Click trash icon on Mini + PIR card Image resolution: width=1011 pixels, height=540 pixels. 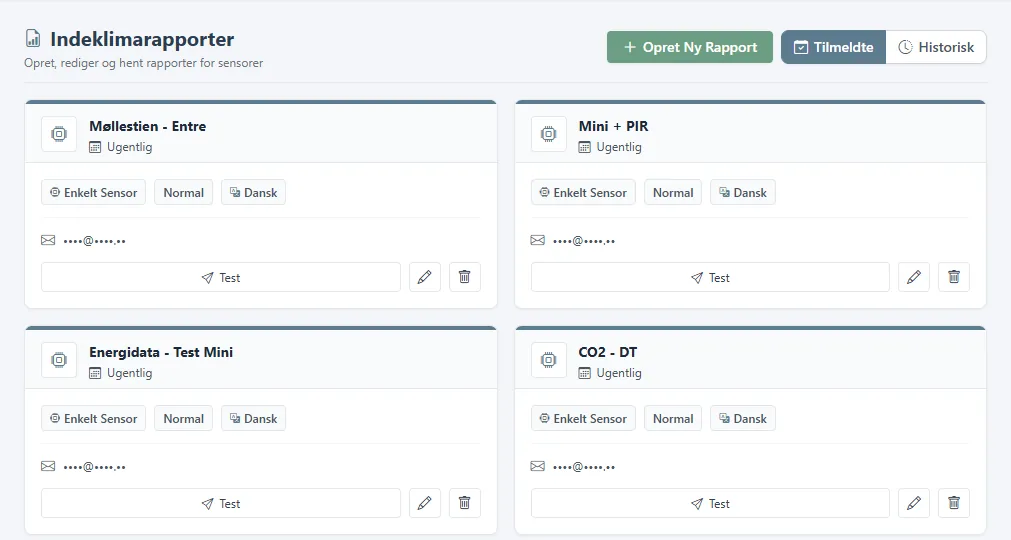coord(954,277)
